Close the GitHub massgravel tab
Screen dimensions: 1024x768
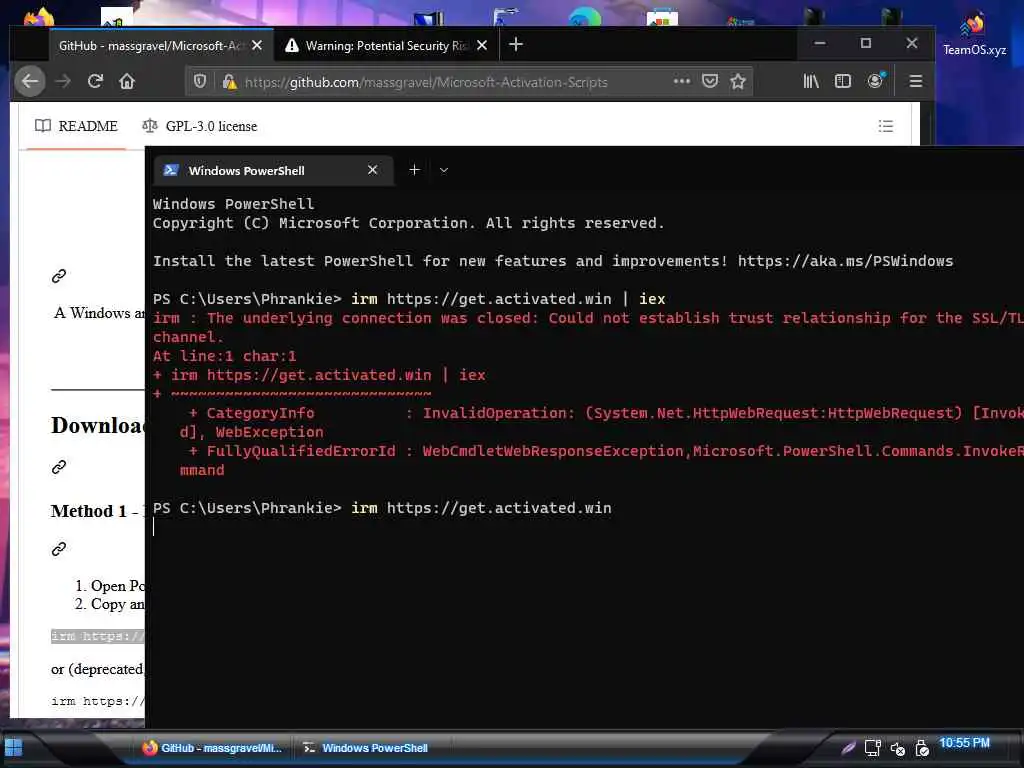point(257,45)
